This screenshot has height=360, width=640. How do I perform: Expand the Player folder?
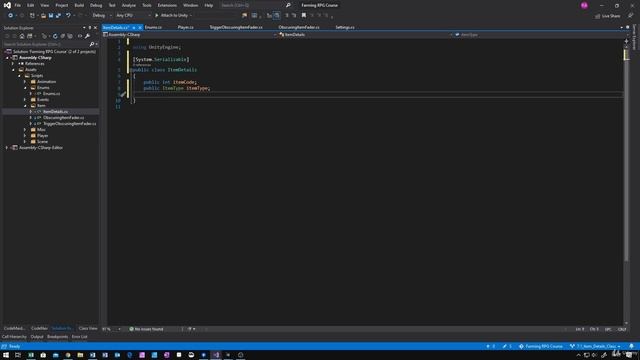[x=25, y=136]
